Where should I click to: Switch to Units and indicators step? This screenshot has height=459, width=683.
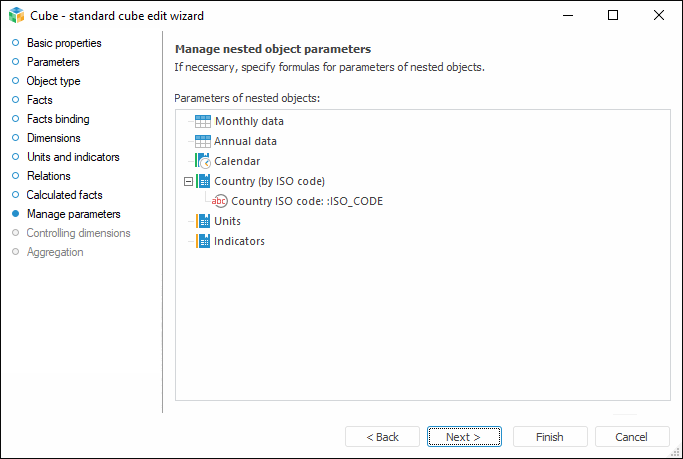(x=72, y=157)
